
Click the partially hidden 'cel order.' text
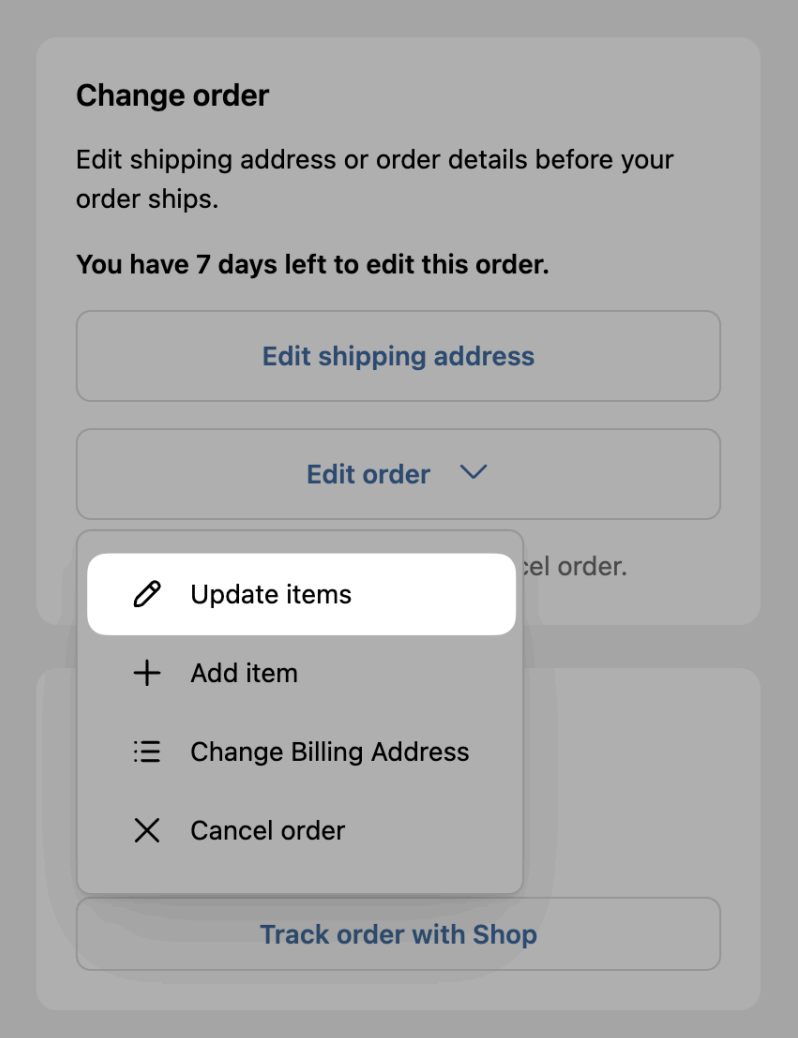click(575, 567)
